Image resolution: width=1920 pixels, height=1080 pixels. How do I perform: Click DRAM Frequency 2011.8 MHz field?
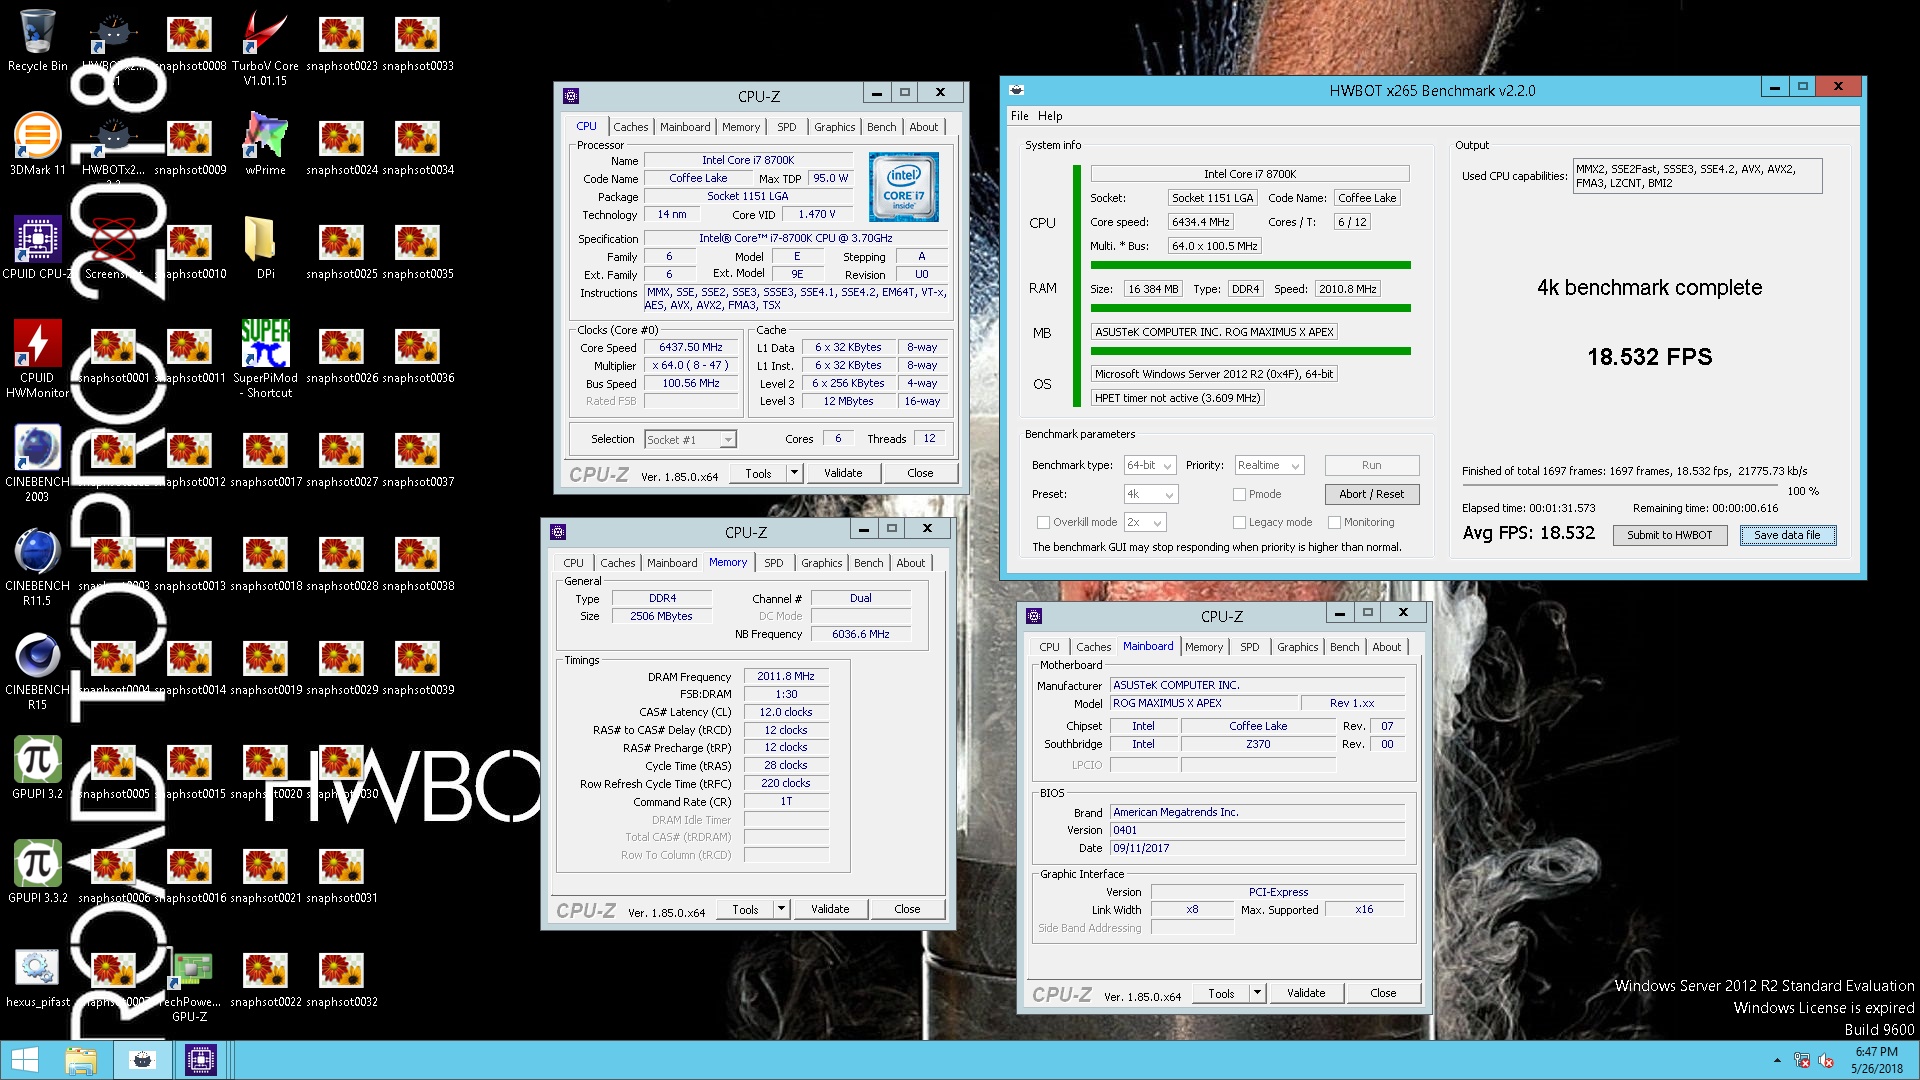tap(786, 677)
